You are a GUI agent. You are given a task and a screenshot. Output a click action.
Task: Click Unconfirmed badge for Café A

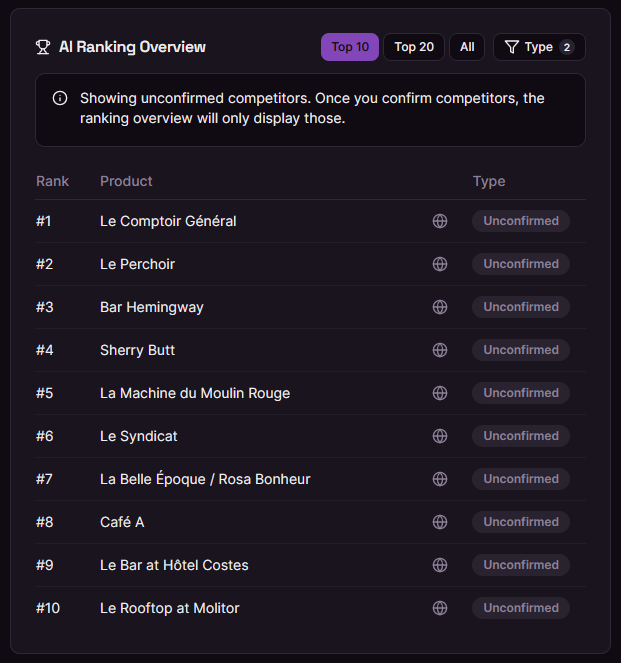[521, 522]
